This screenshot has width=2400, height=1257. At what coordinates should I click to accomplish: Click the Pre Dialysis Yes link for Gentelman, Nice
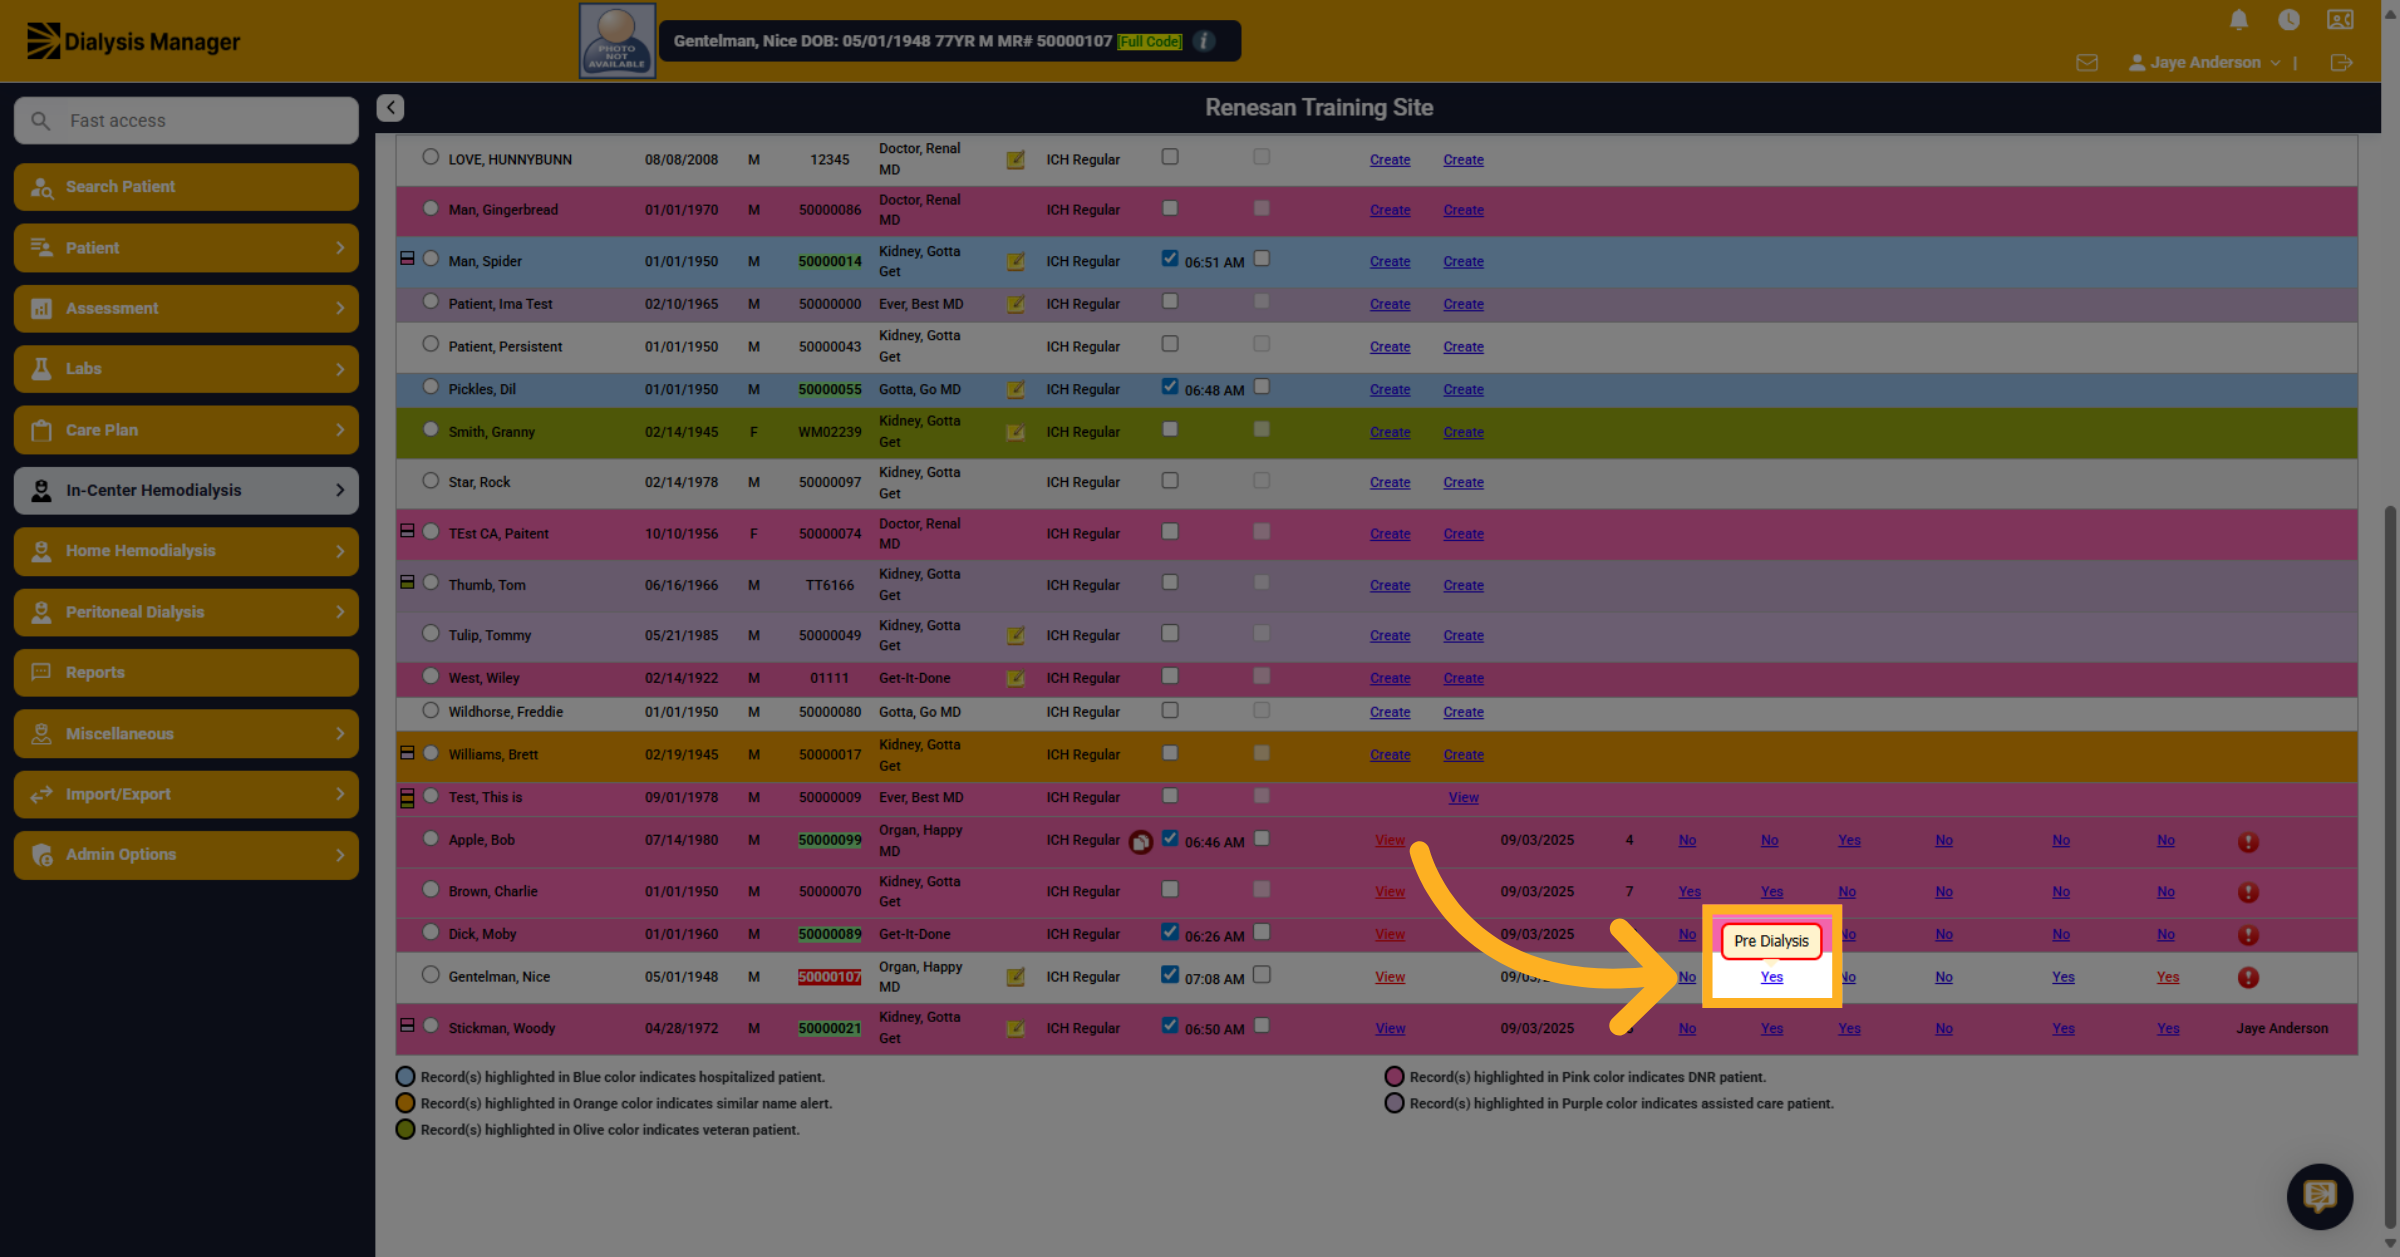(1771, 977)
